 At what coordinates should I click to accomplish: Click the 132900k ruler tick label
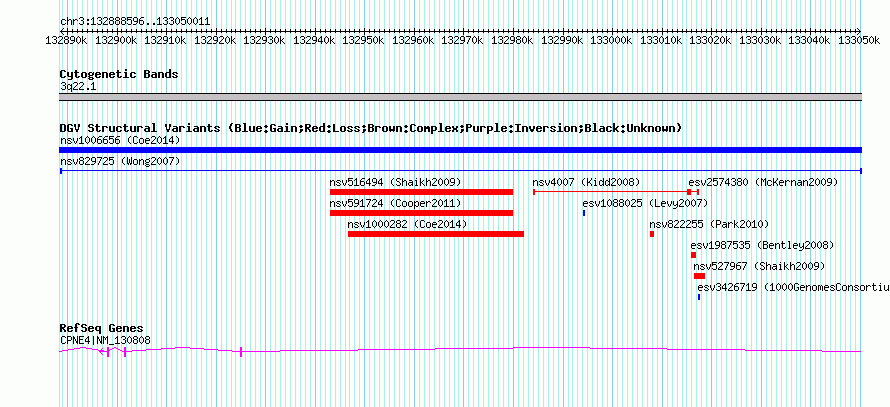(x=116, y=40)
